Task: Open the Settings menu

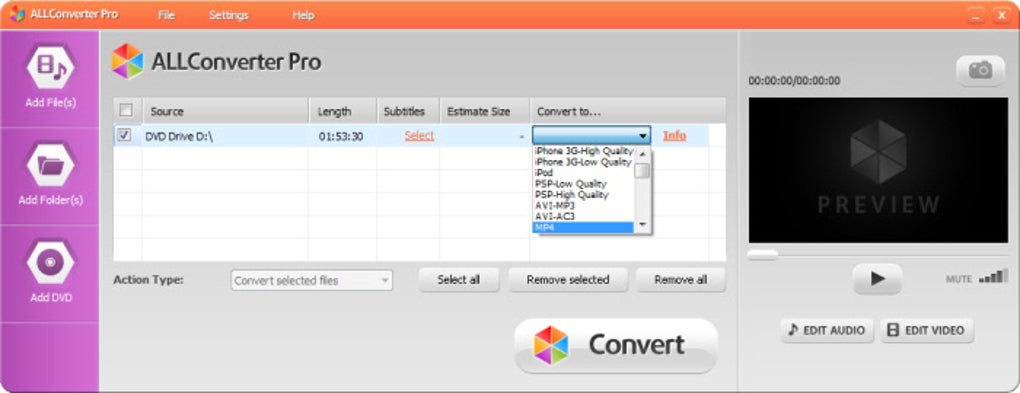Action: [228, 15]
